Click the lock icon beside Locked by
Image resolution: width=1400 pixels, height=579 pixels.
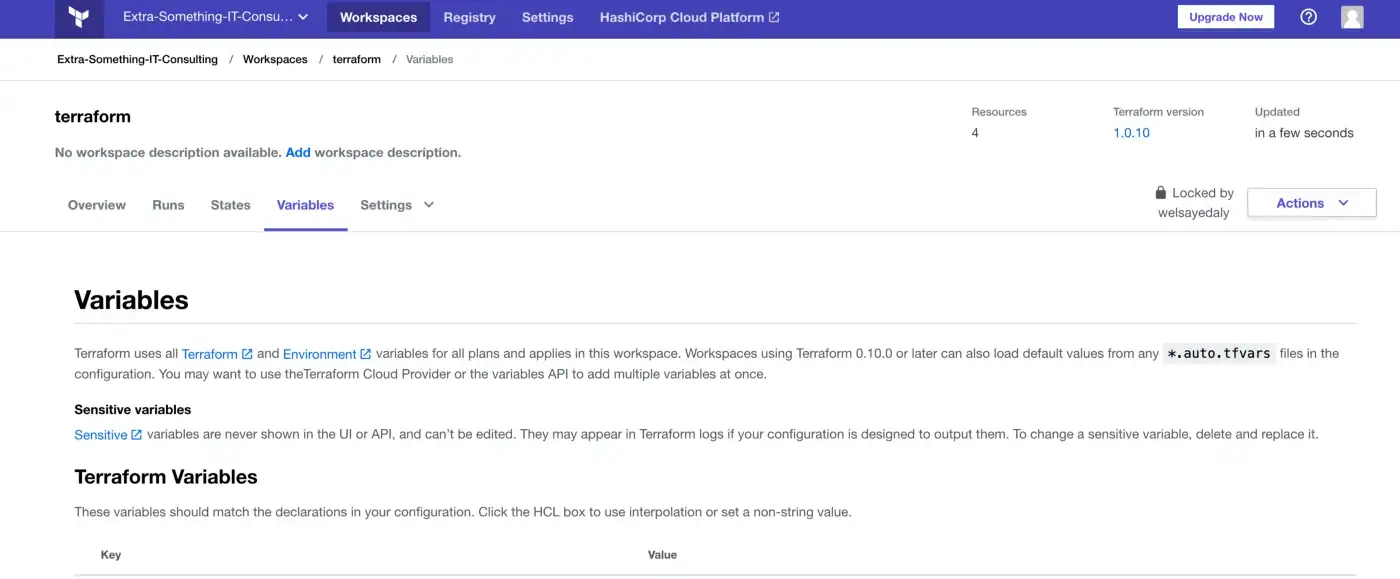click(1161, 193)
